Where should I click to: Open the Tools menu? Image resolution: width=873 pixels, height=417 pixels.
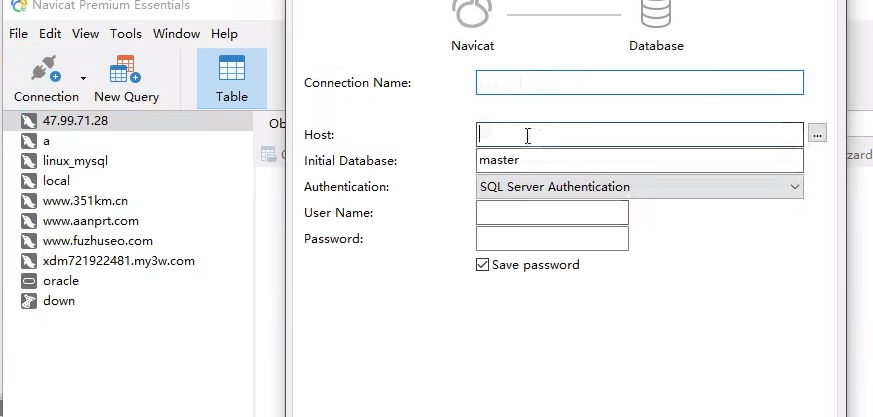(x=126, y=34)
